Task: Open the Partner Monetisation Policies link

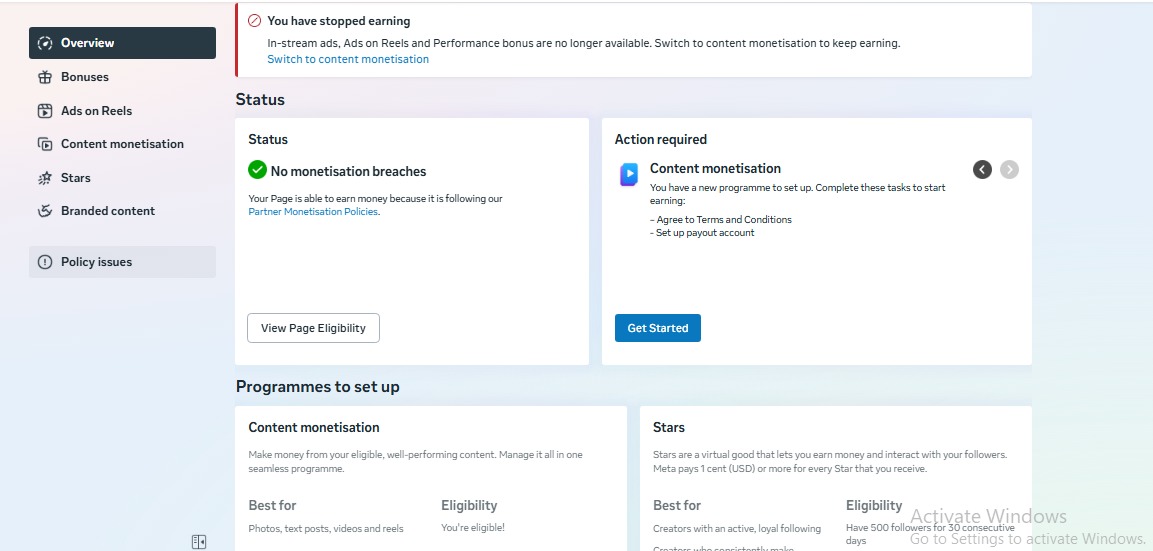Action: click(x=313, y=212)
